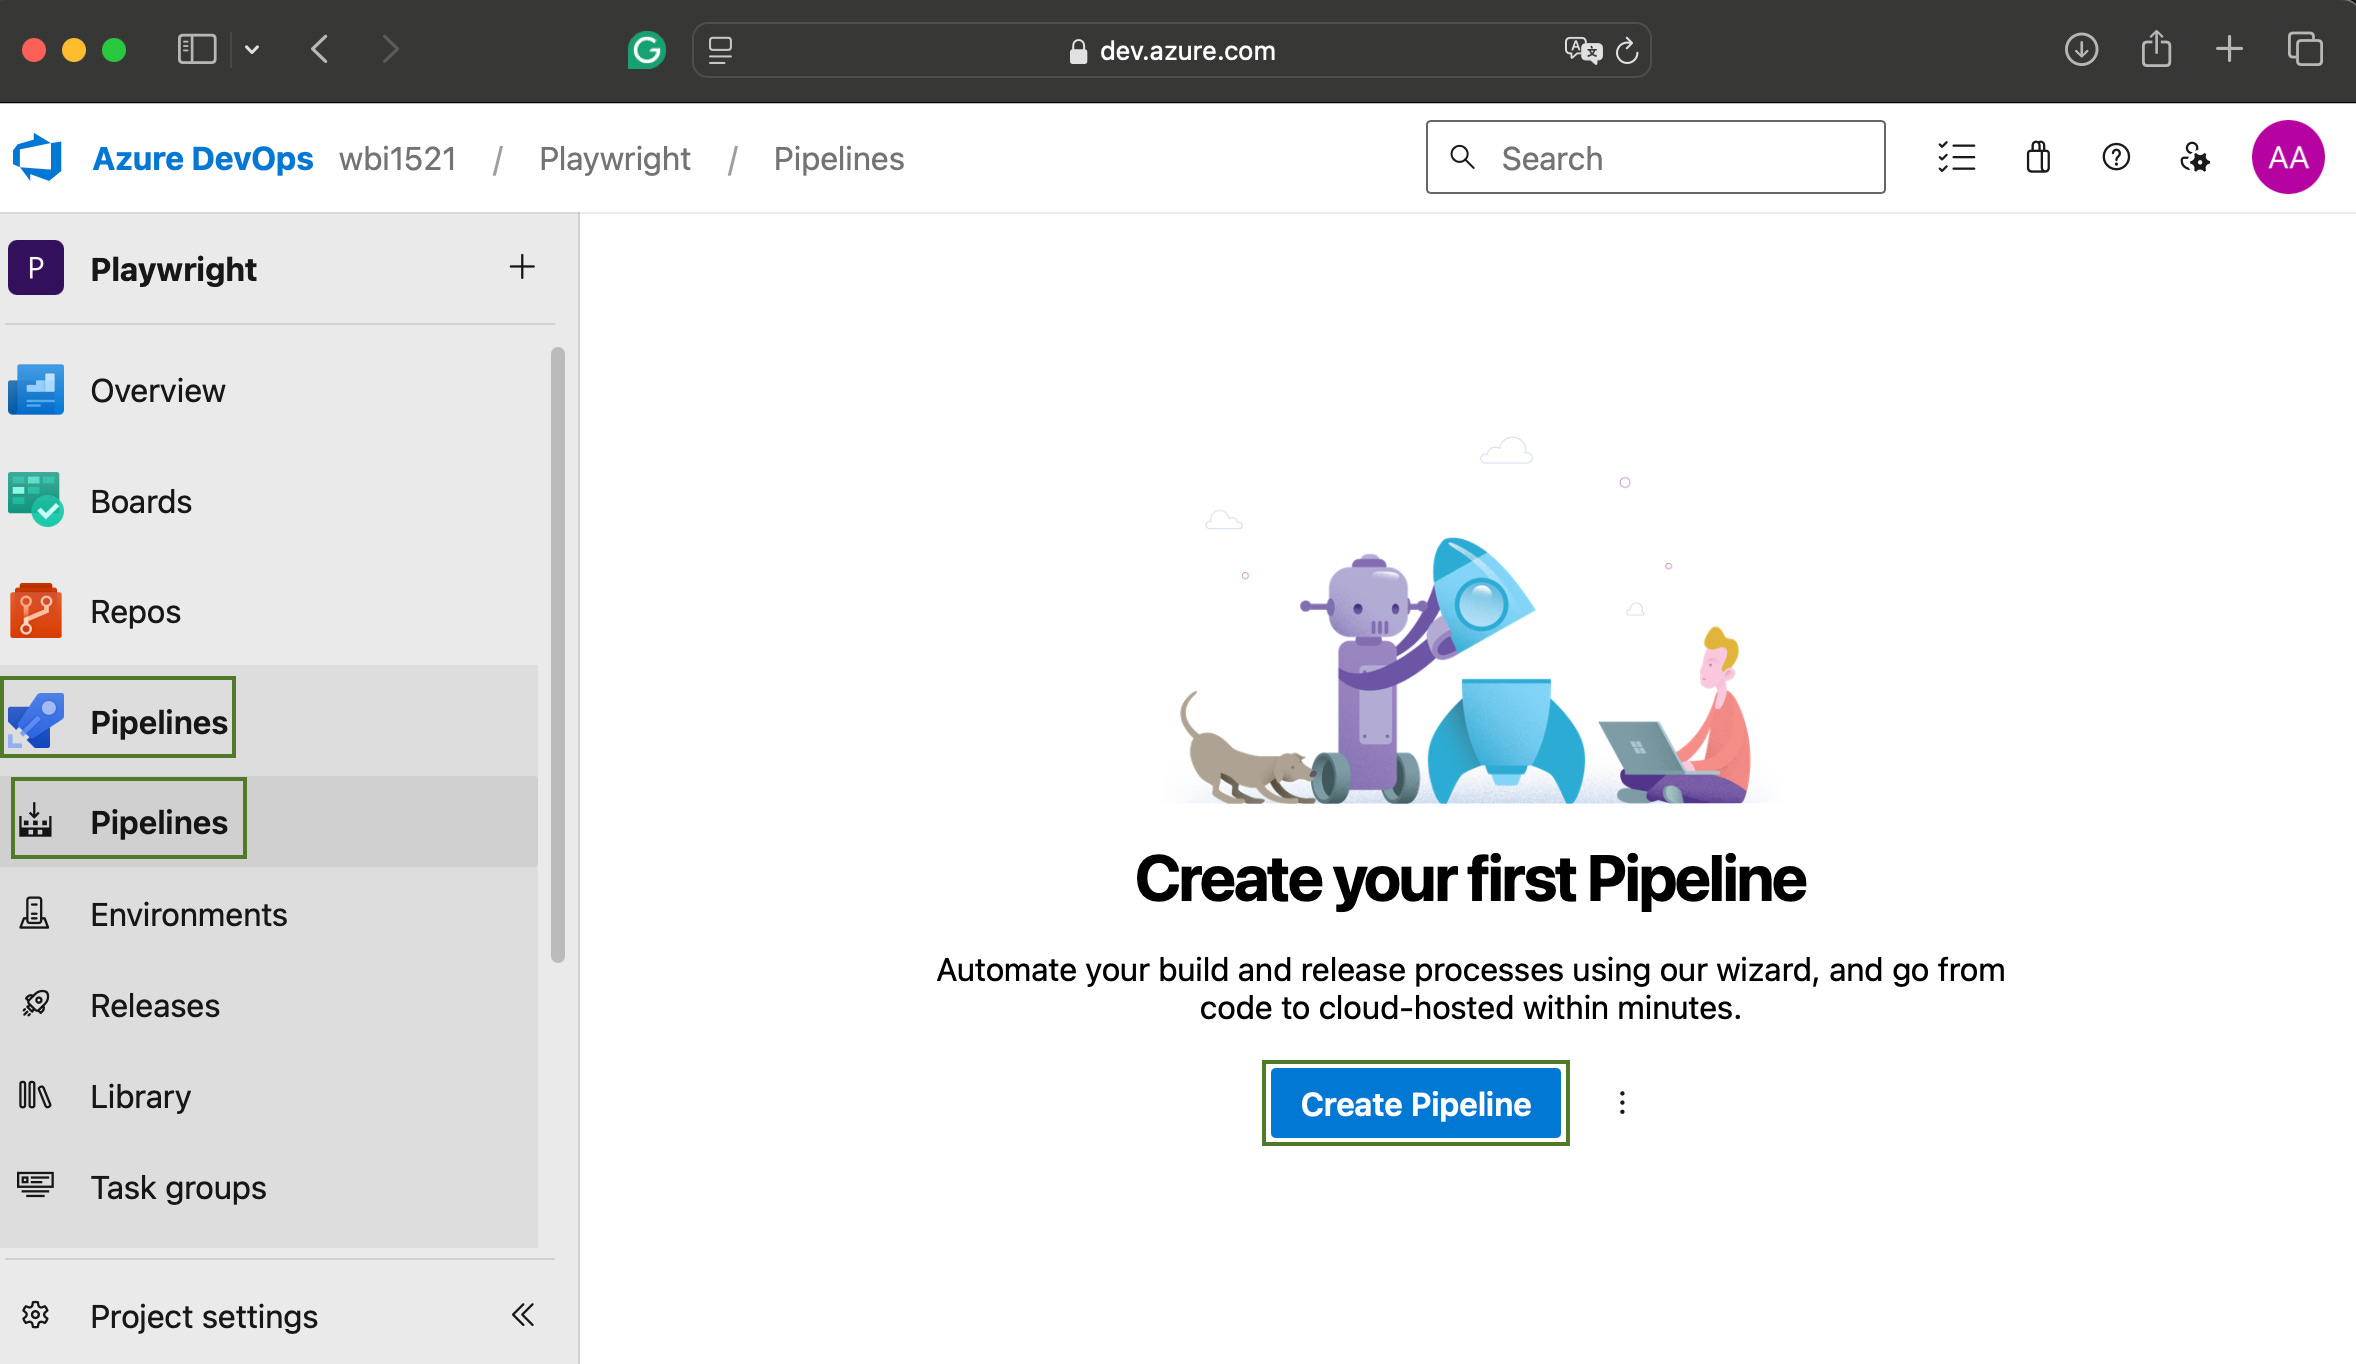Go back in Safari
The height and width of the screenshot is (1364, 2356).
[320, 49]
